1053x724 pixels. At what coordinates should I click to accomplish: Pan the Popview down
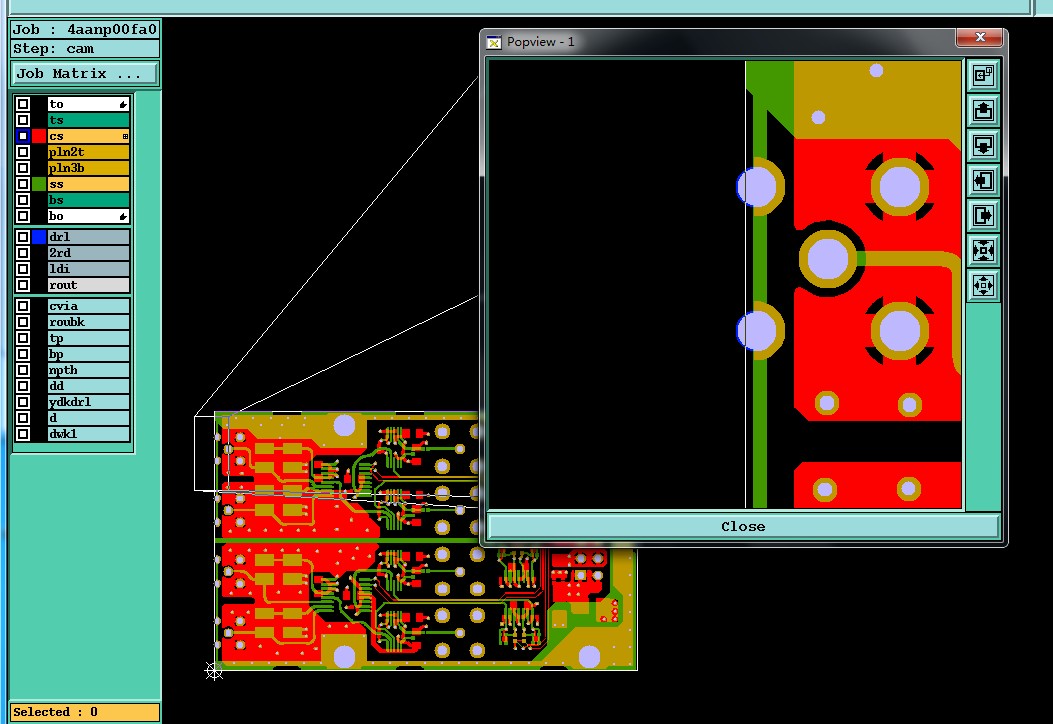tap(983, 145)
